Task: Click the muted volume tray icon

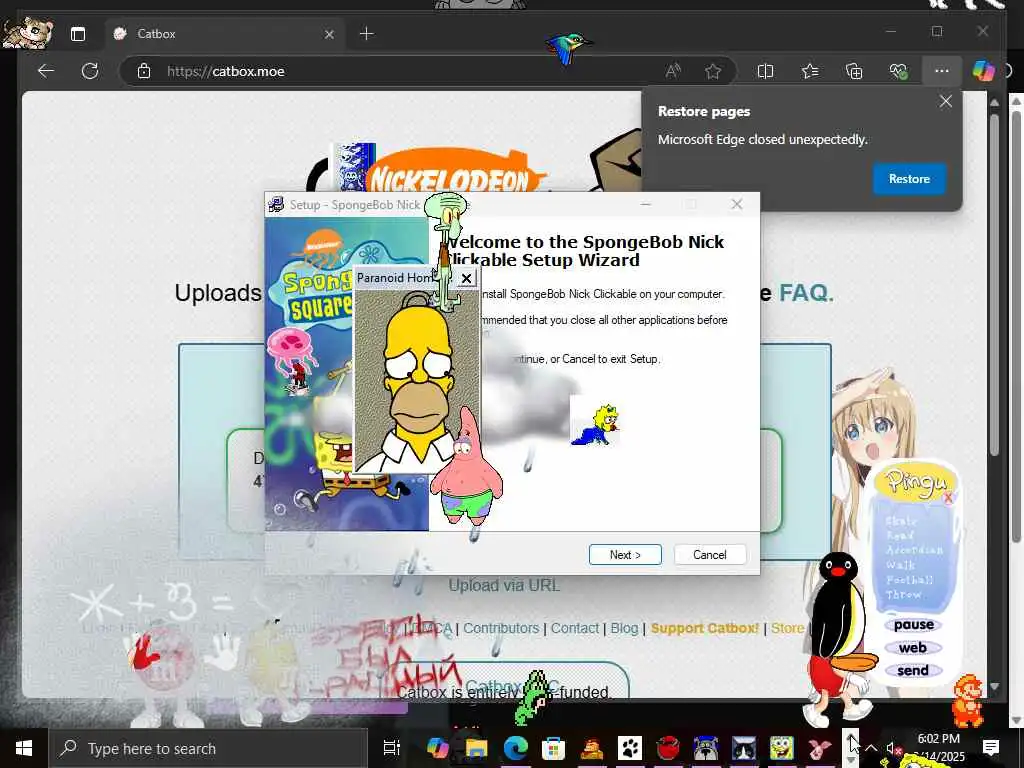Action: (892, 748)
